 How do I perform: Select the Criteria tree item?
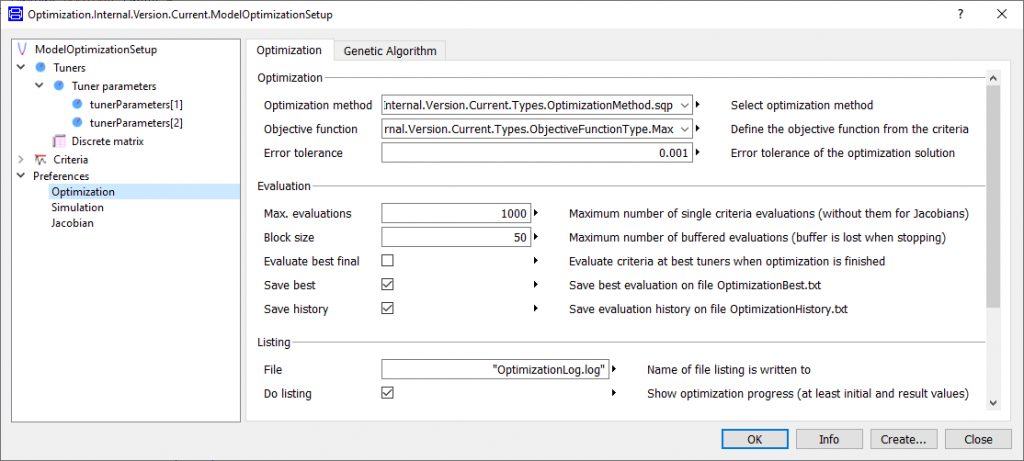point(71,159)
